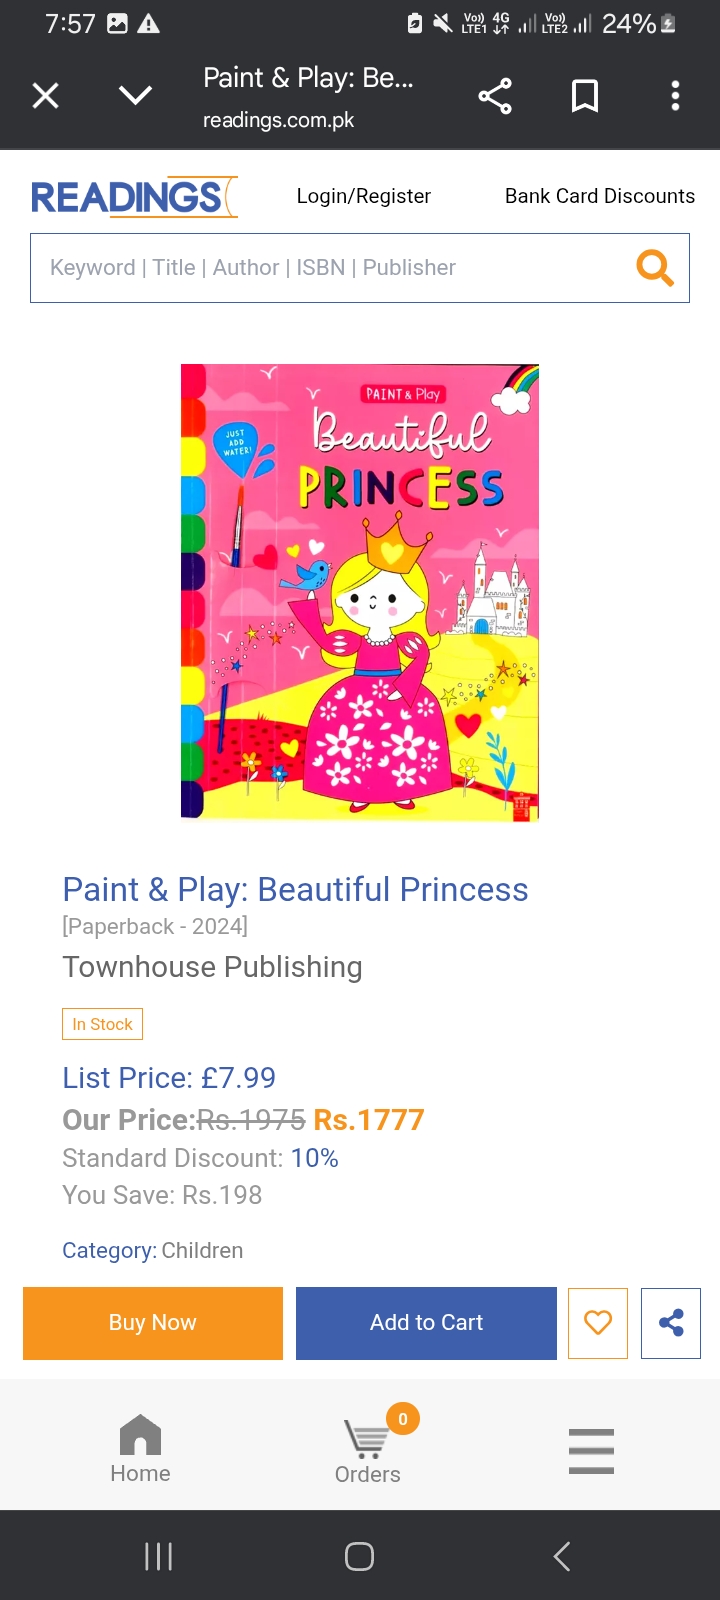Tap the Beautiful Princess book cover image

pyautogui.click(x=360, y=592)
